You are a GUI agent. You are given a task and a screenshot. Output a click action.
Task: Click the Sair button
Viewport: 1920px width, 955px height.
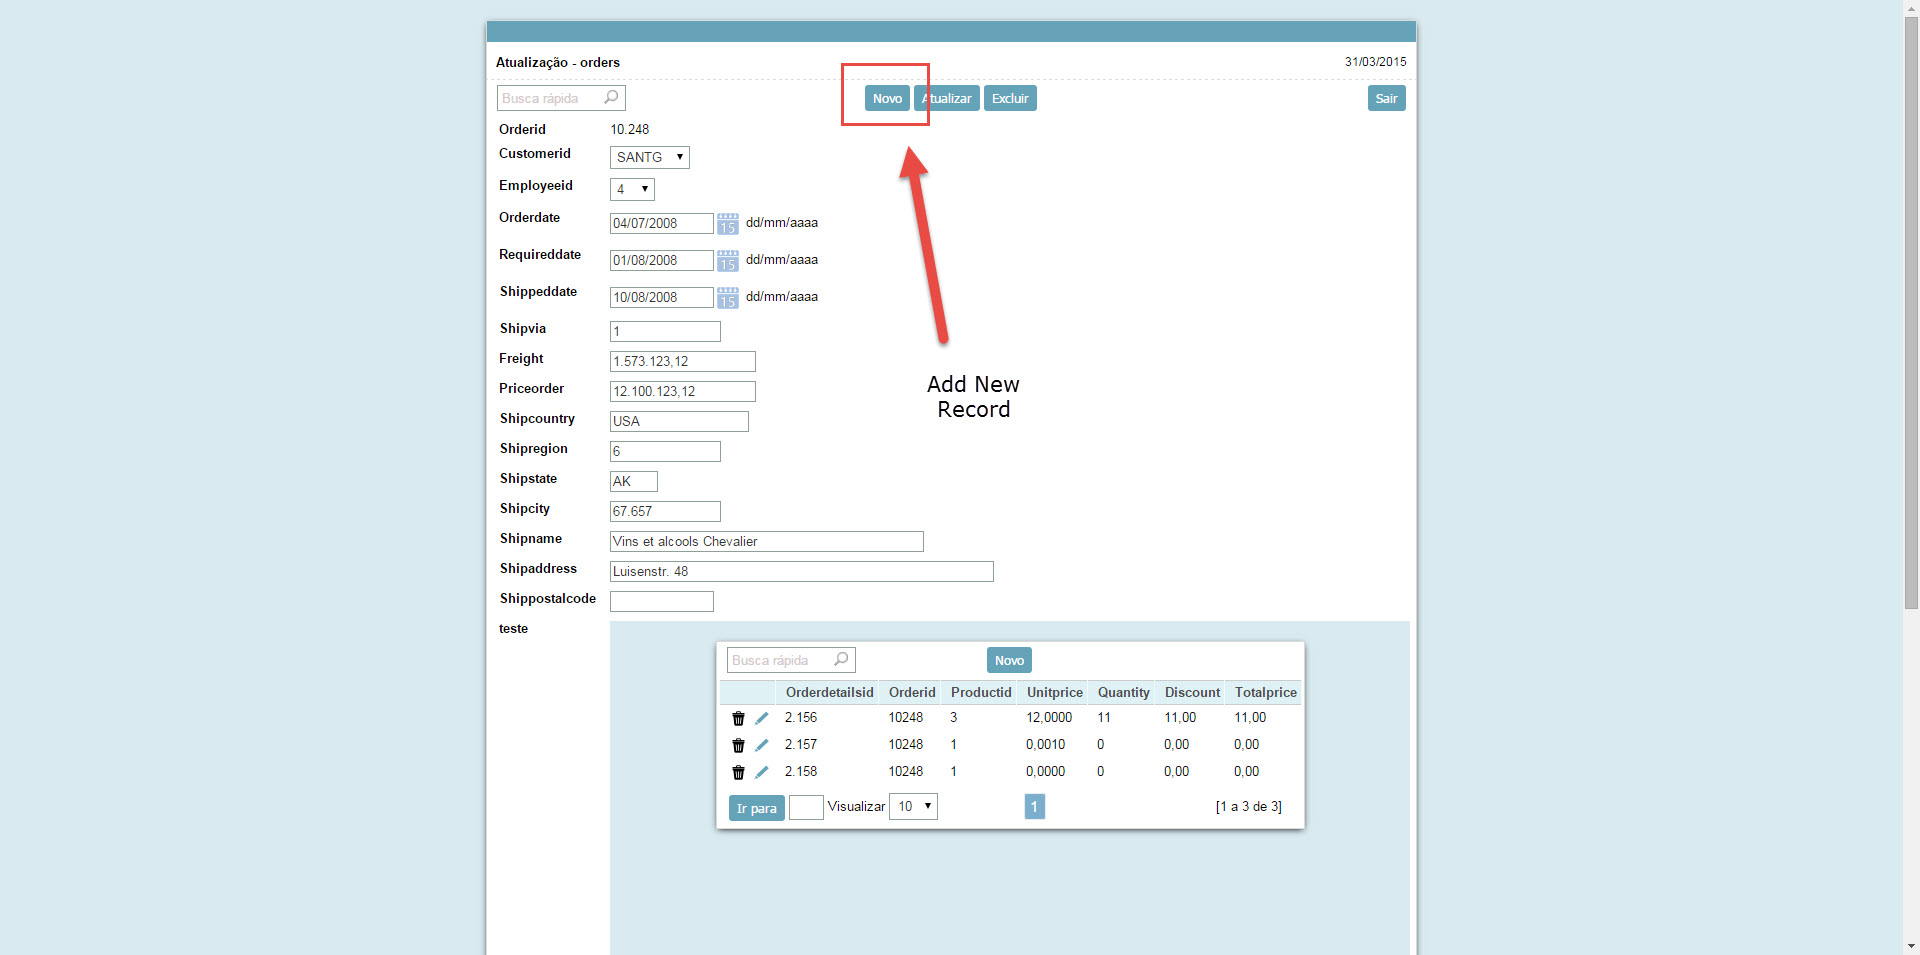click(1386, 98)
